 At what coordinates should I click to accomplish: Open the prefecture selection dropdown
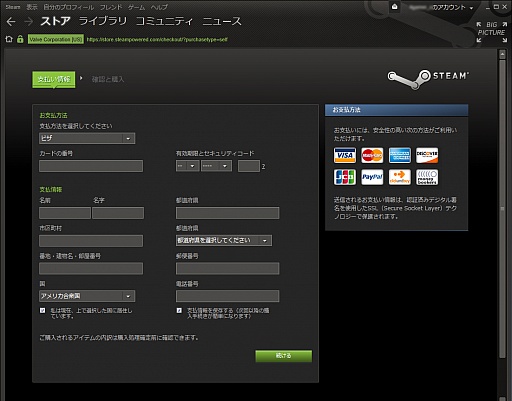coord(224,240)
